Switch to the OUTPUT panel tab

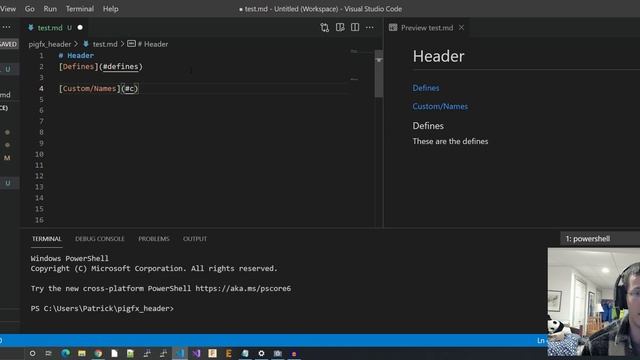[x=195, y=239]
